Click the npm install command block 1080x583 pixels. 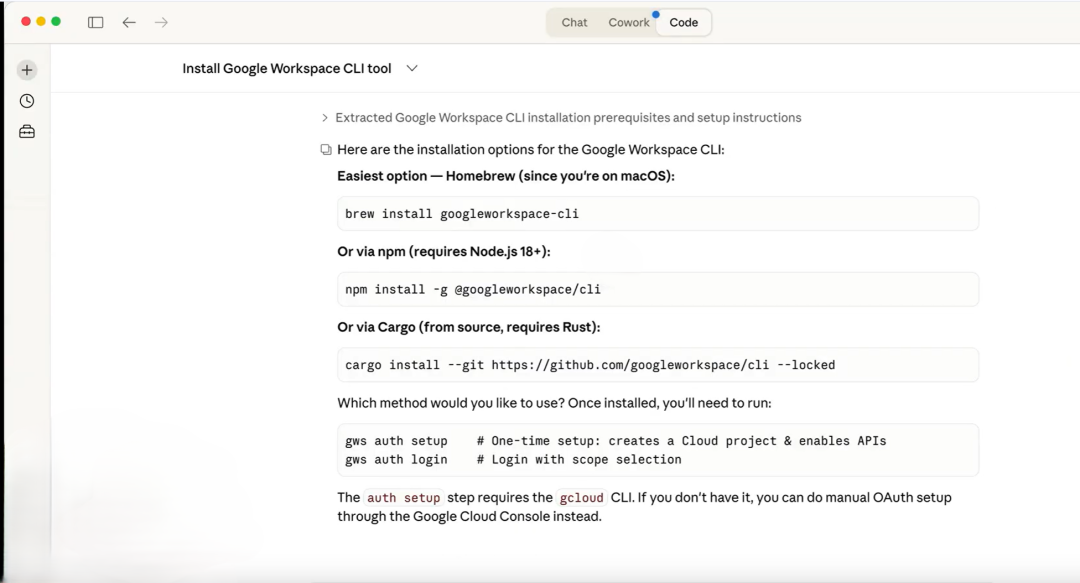tap(657, 289)
